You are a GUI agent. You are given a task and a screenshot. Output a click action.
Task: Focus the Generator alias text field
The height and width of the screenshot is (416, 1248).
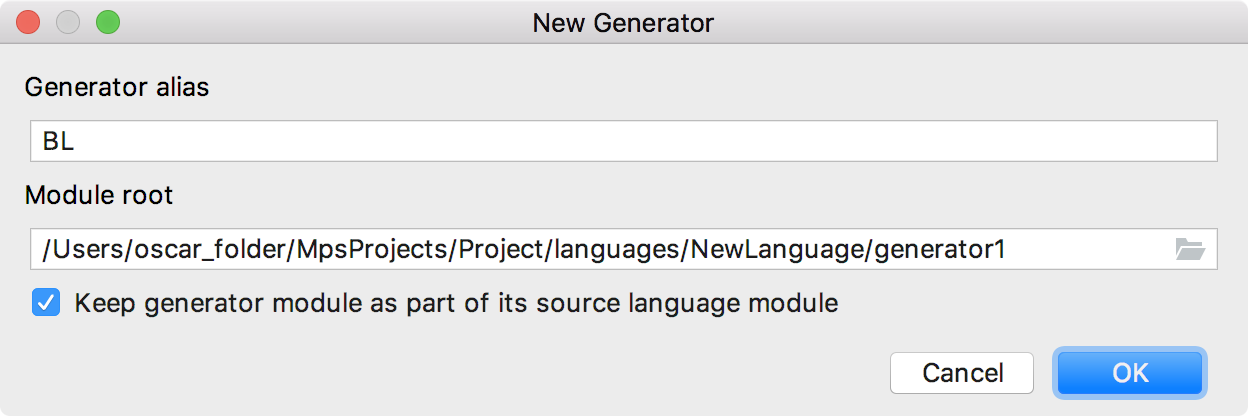(624, 142)
